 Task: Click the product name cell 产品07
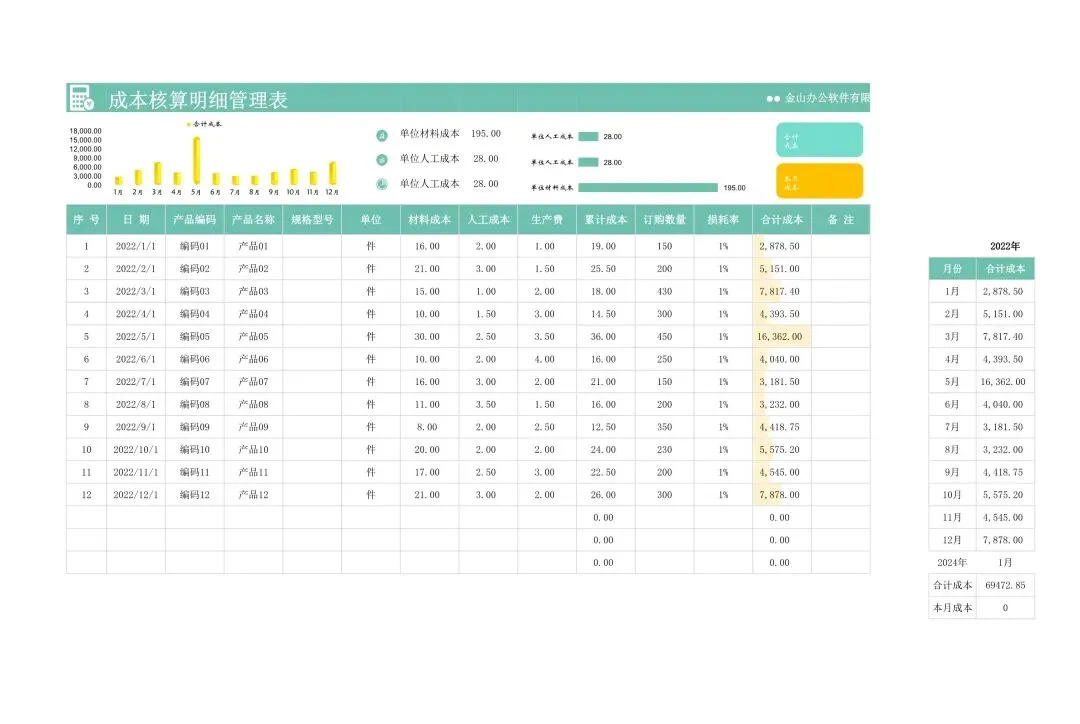[x=253, y=382]
